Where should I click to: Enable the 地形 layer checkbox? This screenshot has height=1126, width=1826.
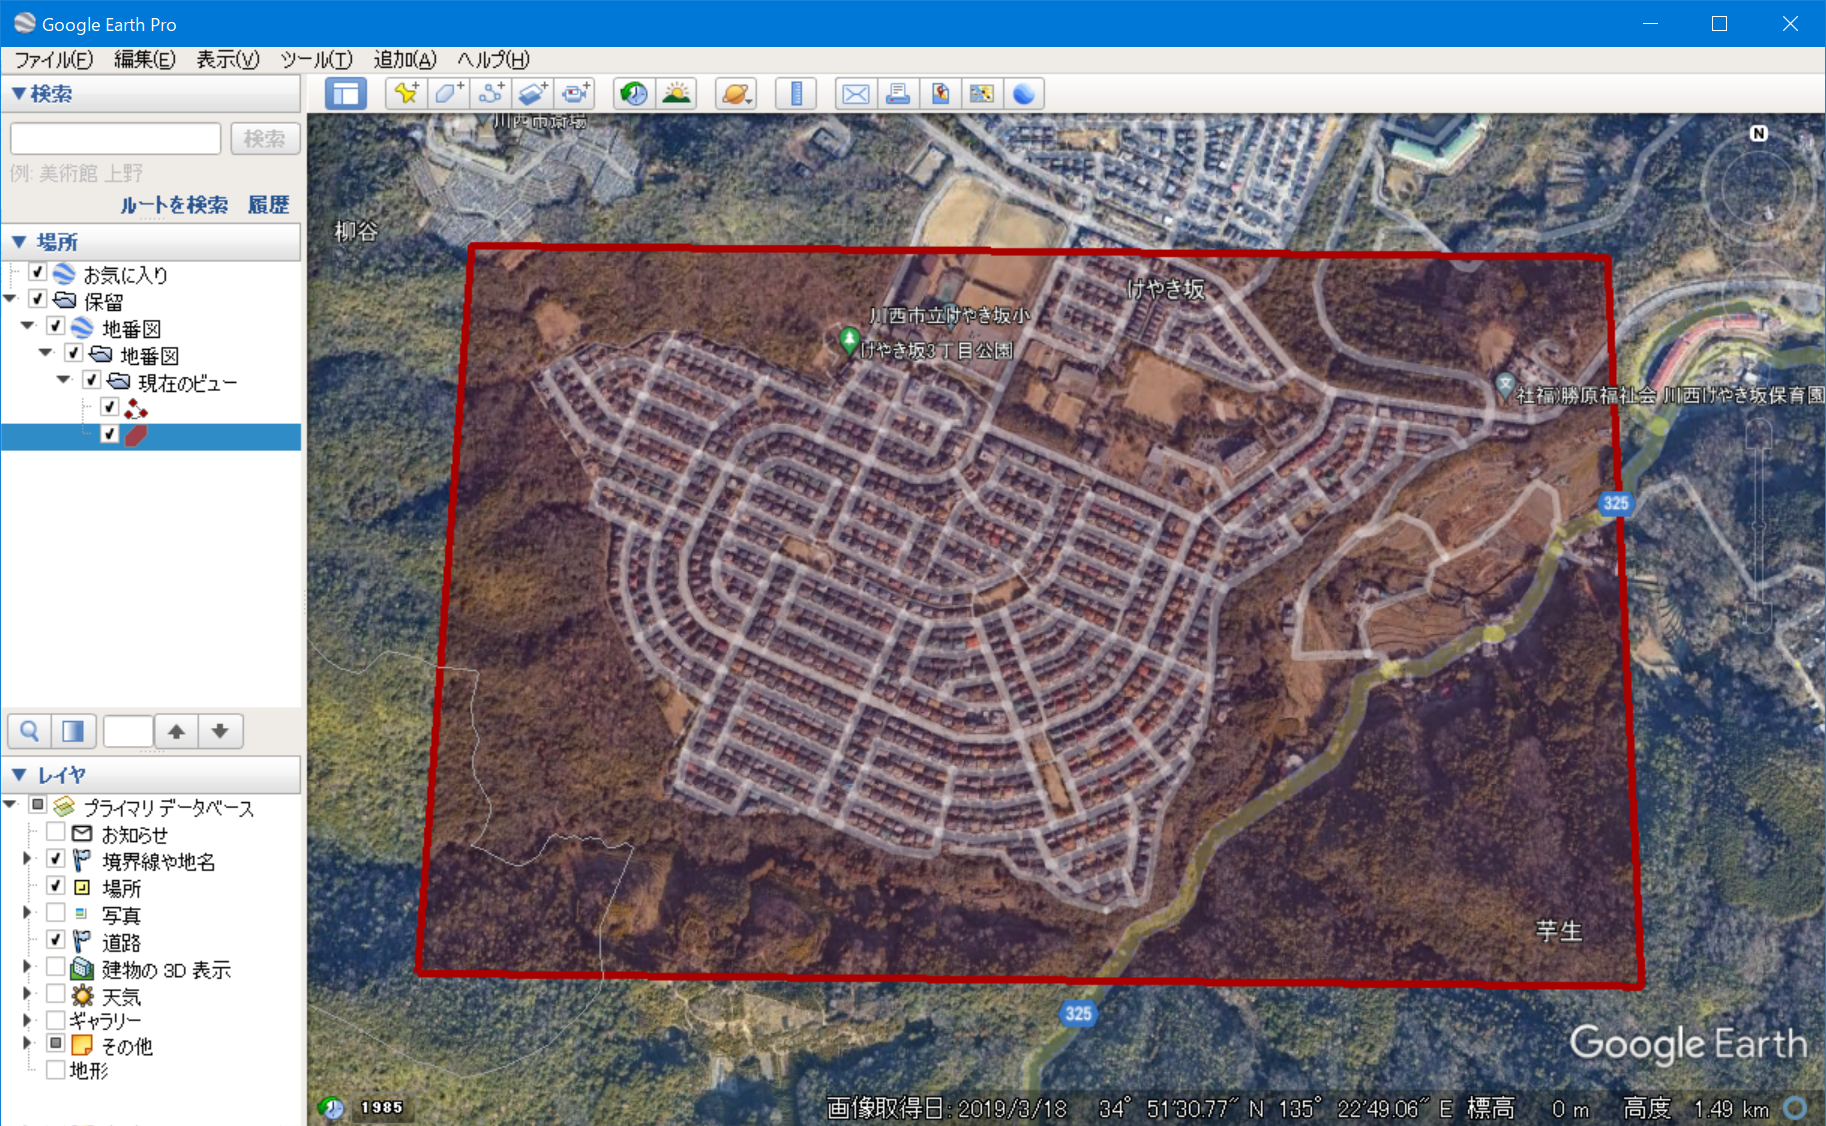56,1069
